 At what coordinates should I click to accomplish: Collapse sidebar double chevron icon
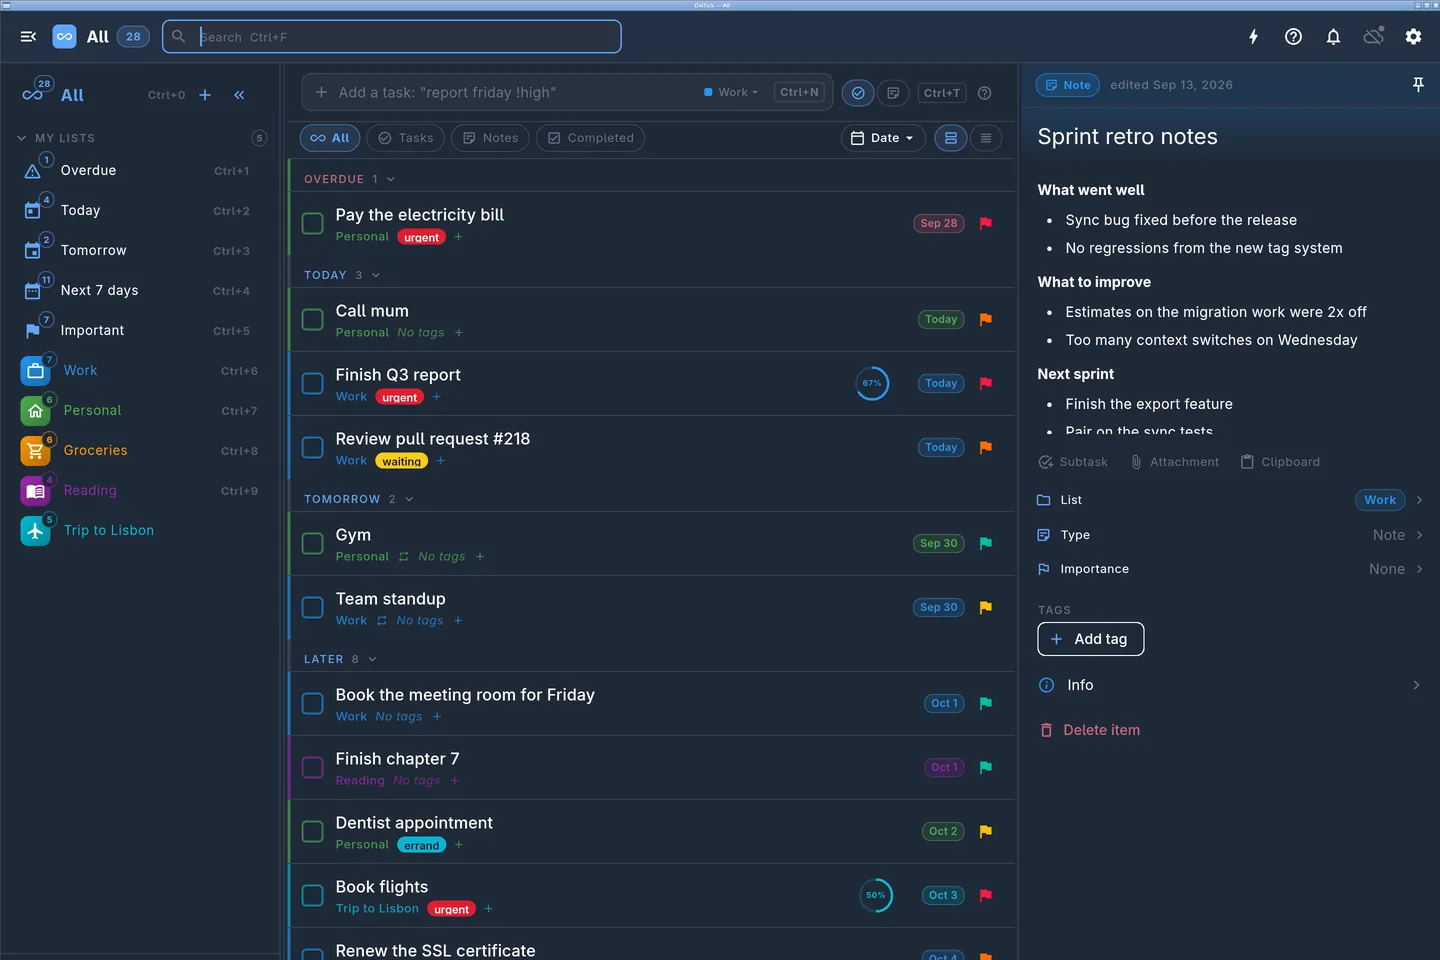point(239,95)
